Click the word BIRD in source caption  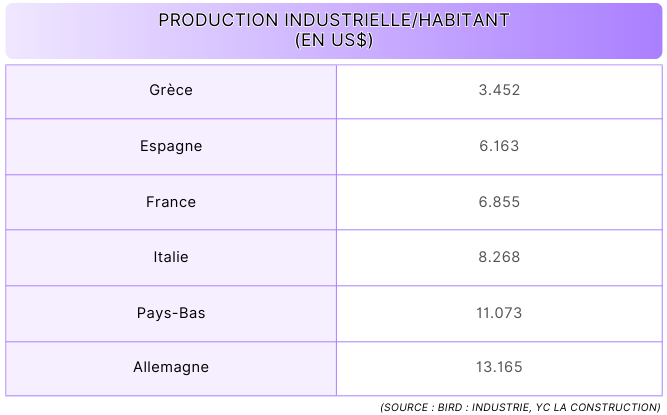[x=450, y=407]
